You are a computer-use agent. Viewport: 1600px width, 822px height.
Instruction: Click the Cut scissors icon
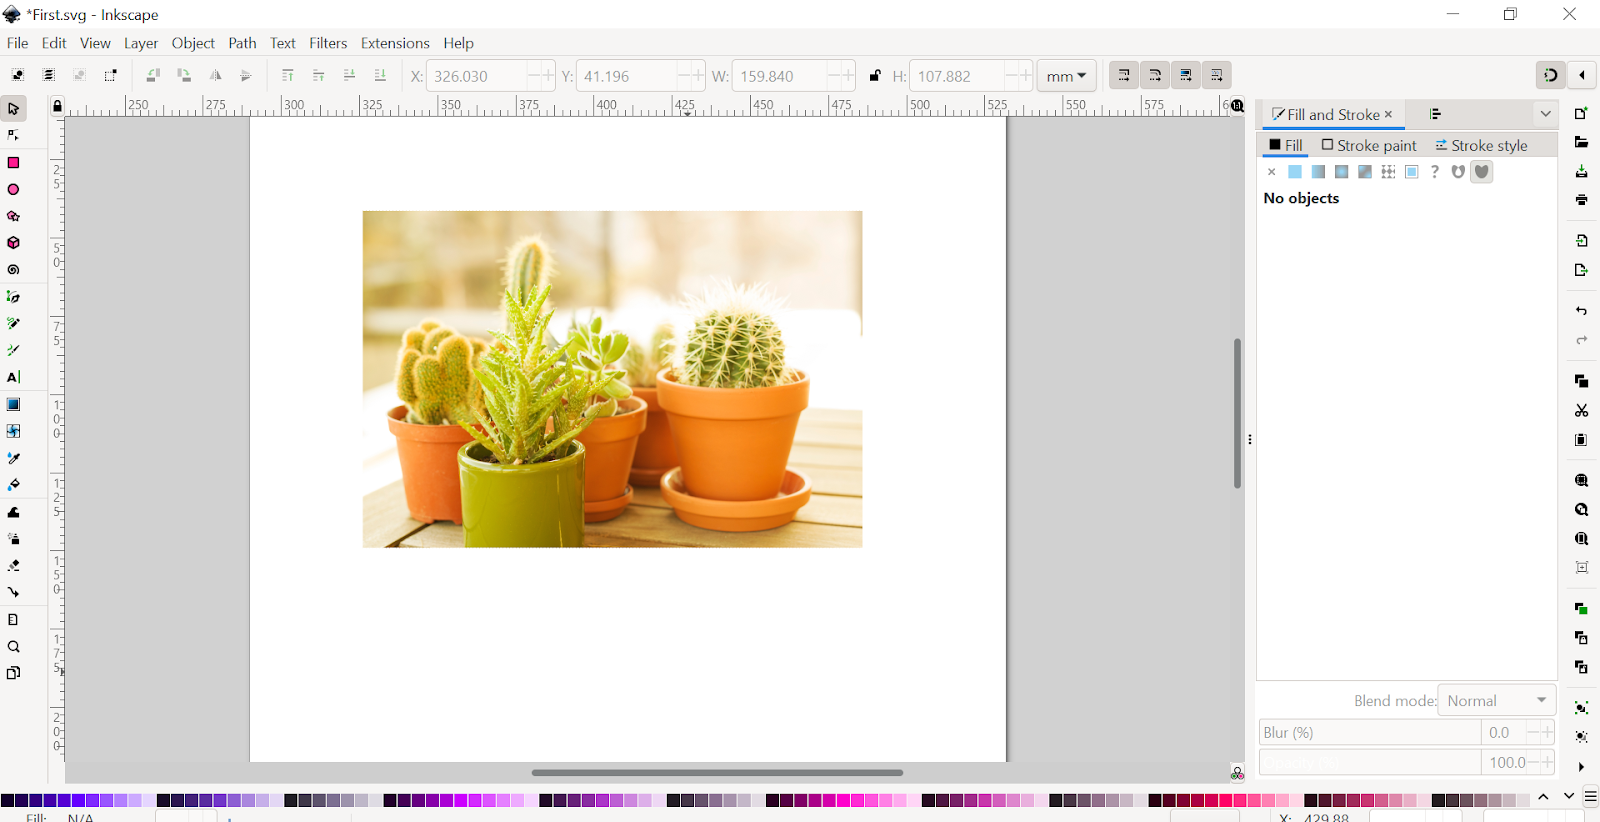tap(1581, 410)
